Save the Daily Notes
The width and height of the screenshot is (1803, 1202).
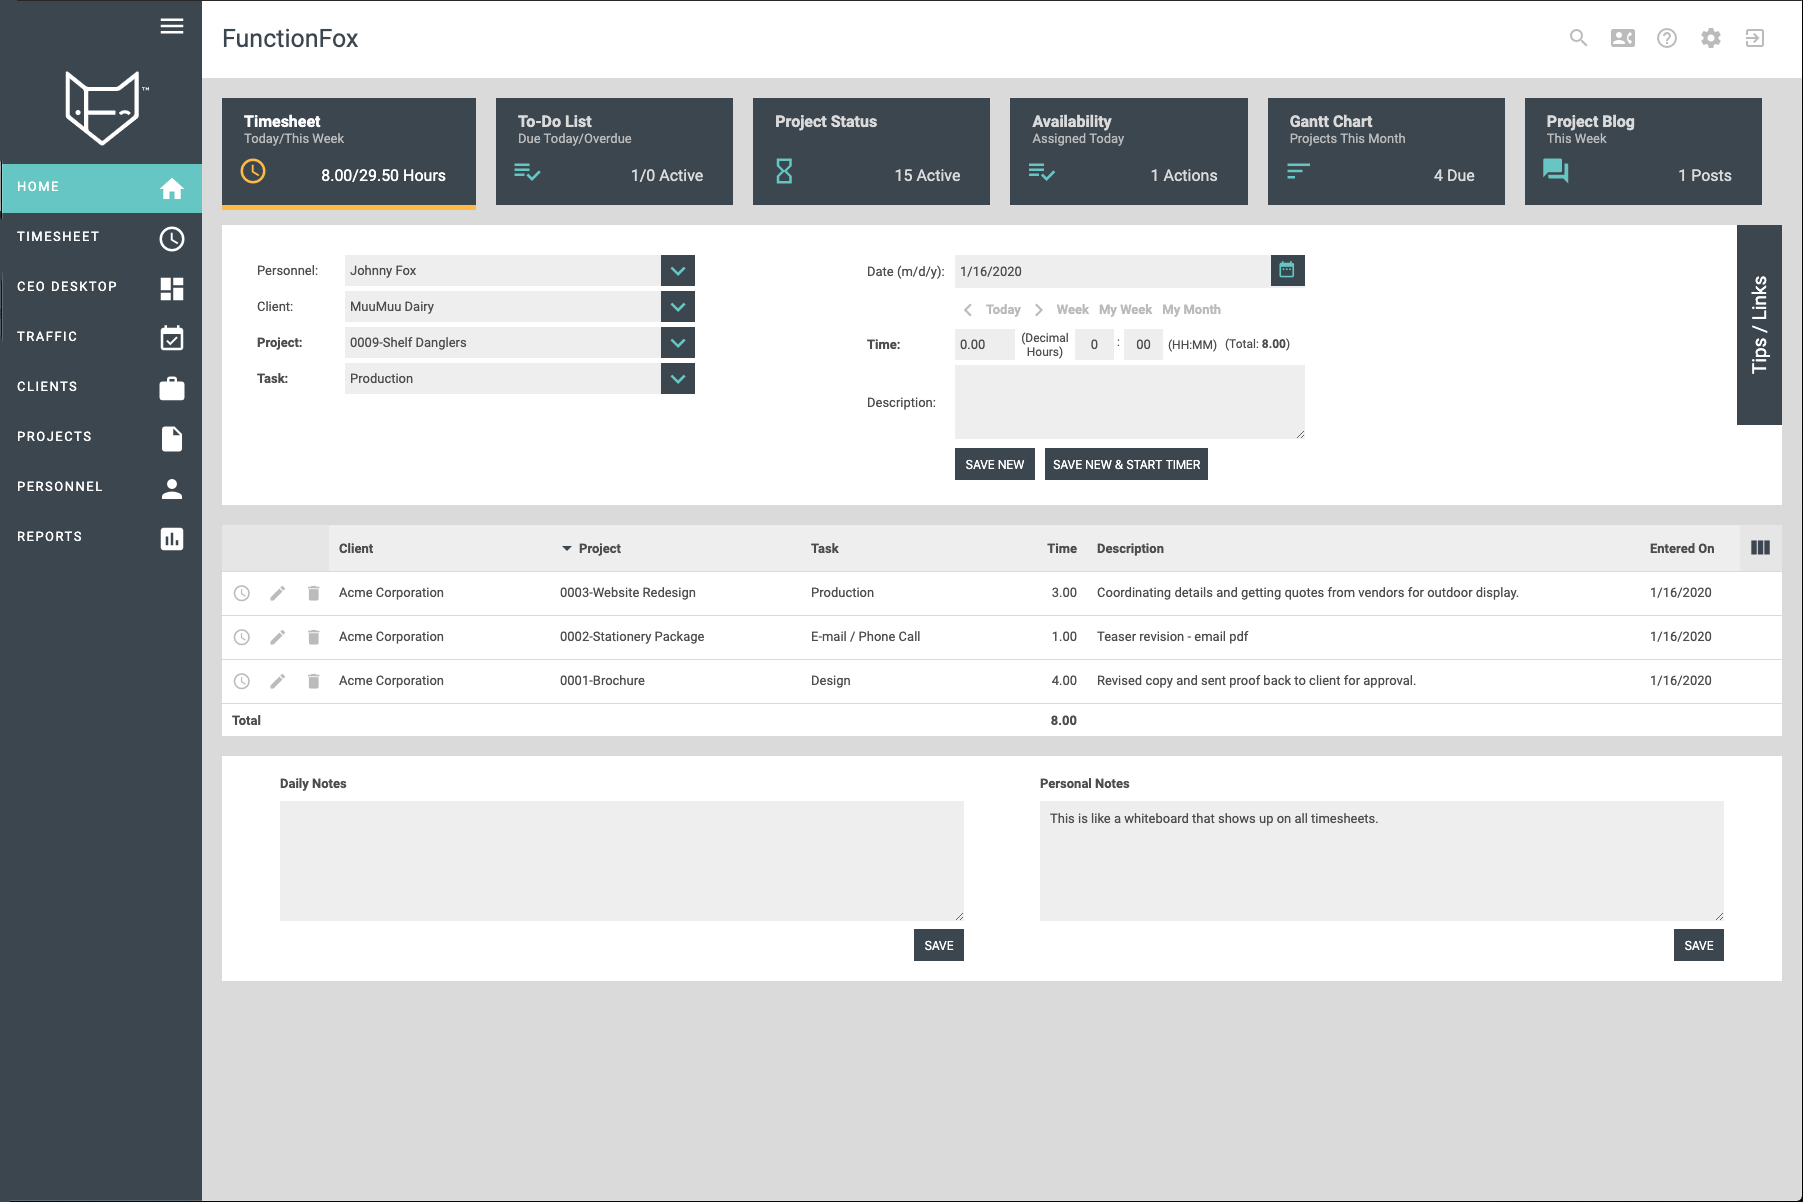[x=939, y=945]
